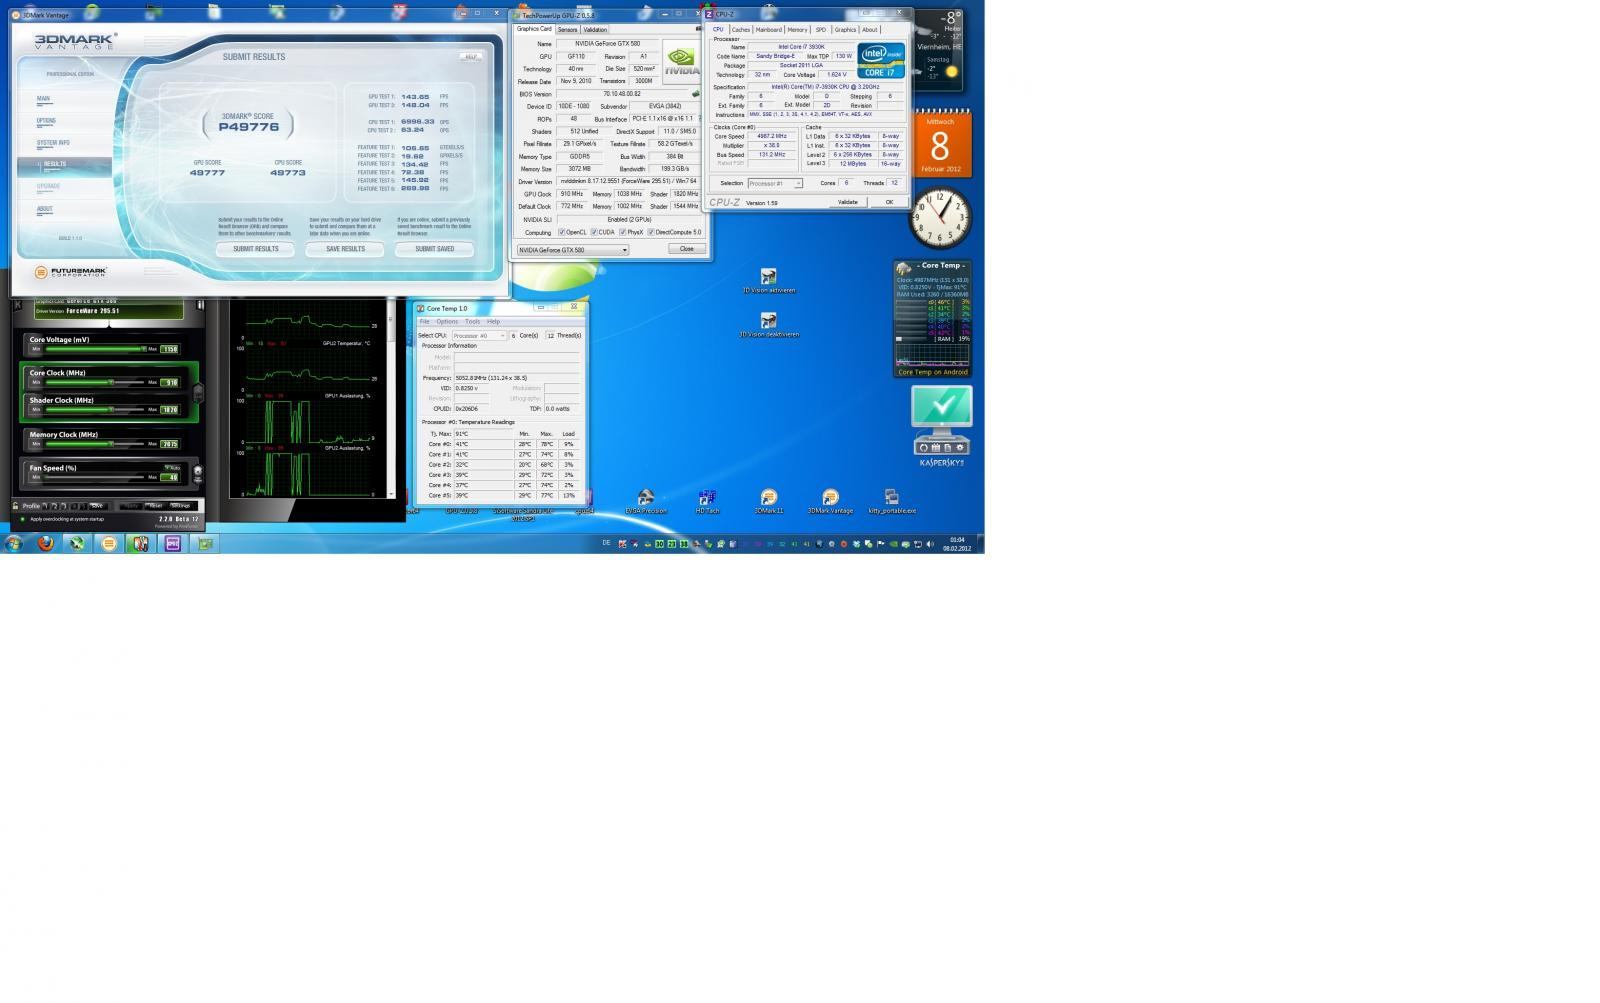Viewport: 1600px width, 1003px height.
Task: Click the SUBMIT RESULTS button
Action: coord(256,249)
